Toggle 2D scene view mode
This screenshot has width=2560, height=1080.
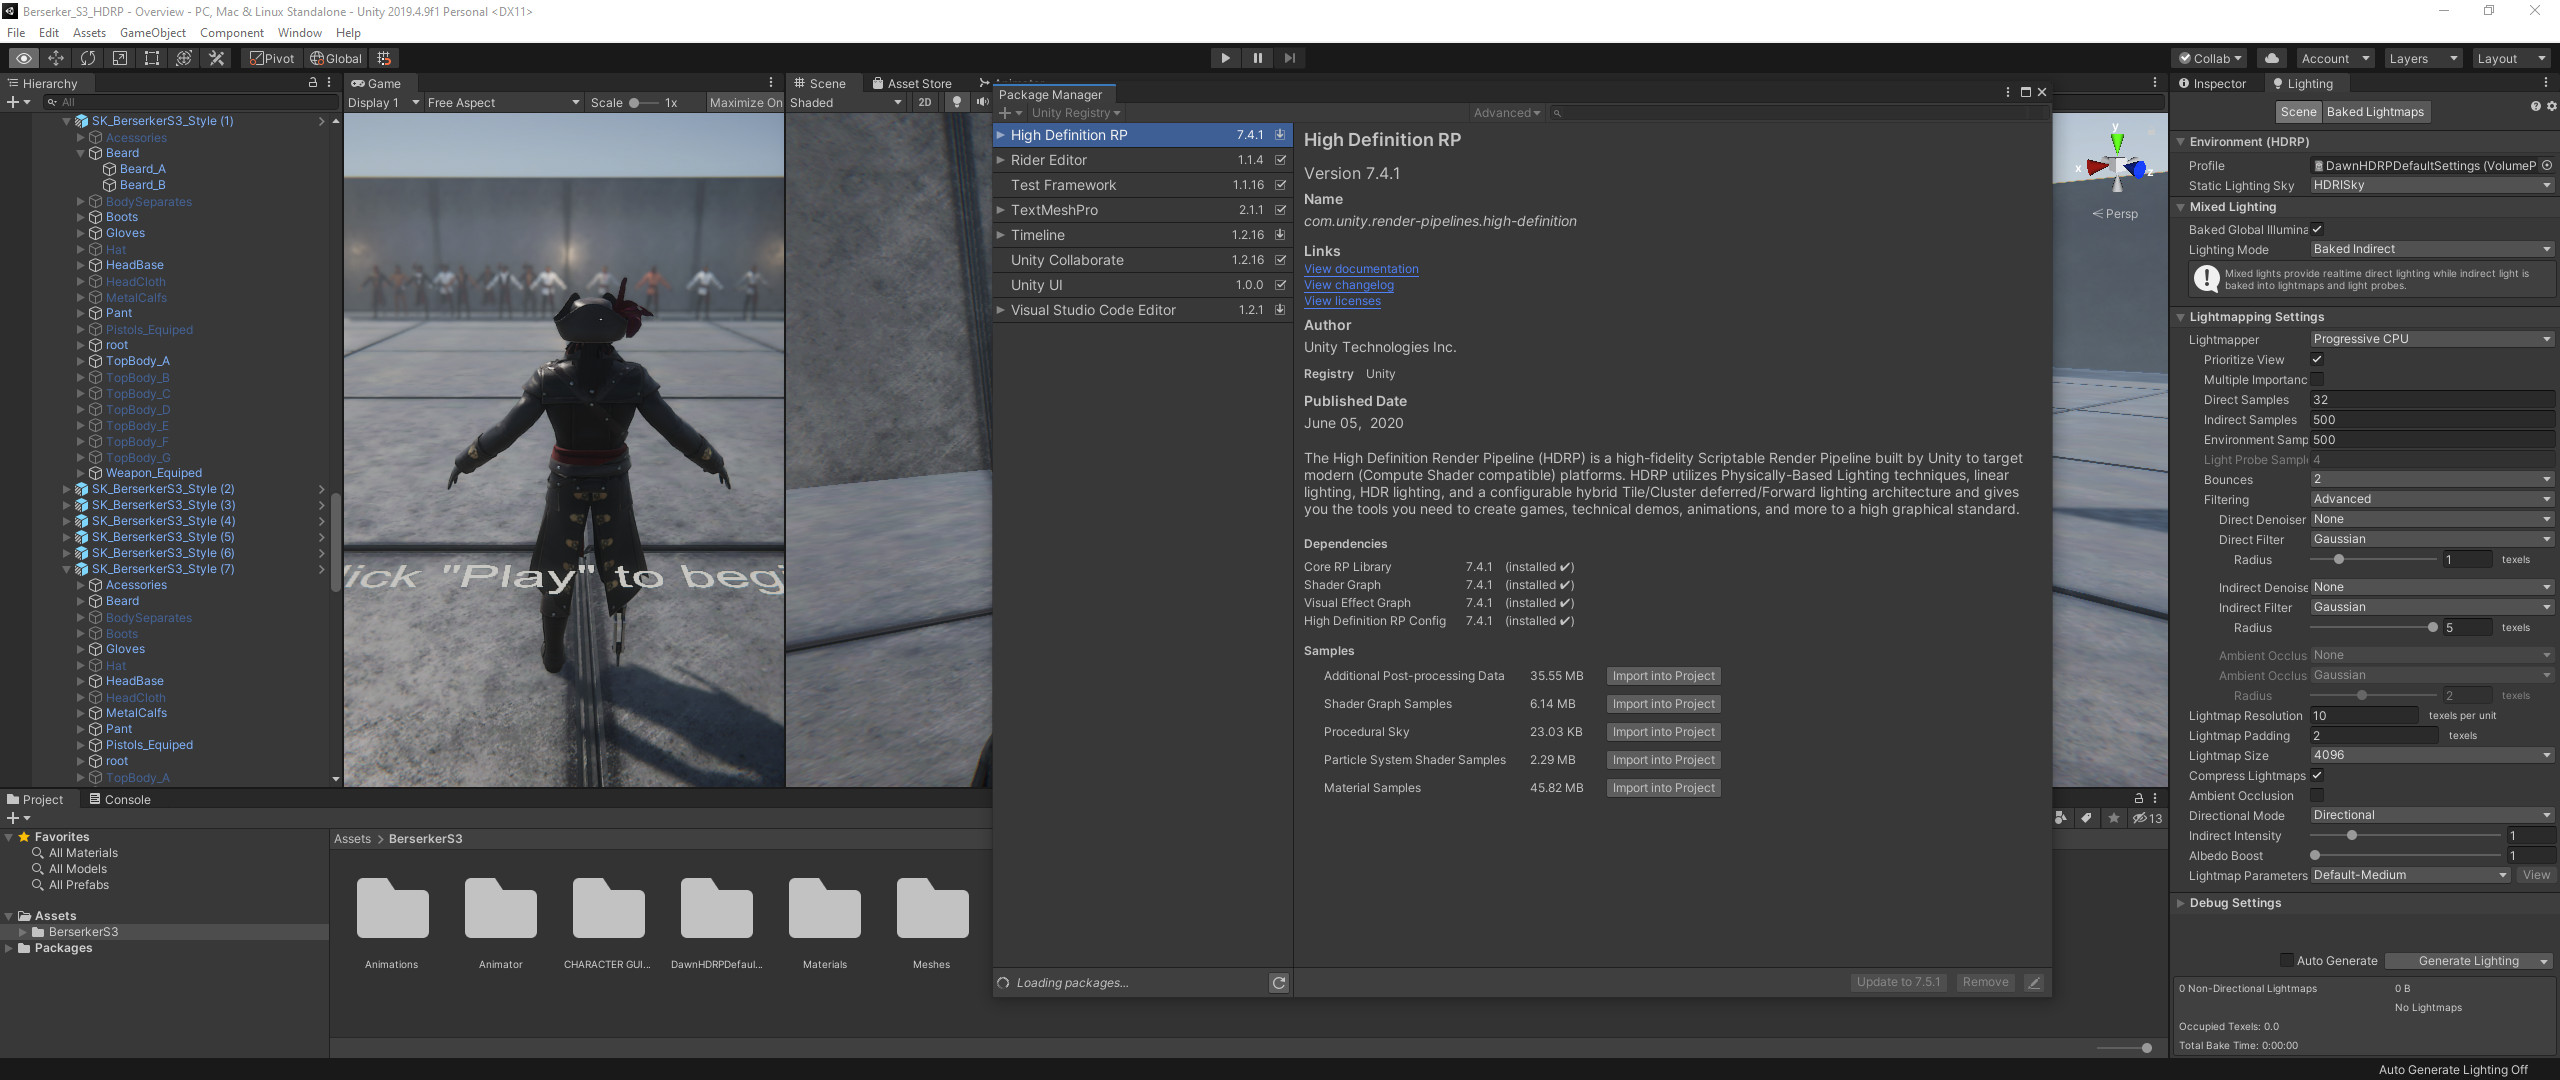point(925,102)
